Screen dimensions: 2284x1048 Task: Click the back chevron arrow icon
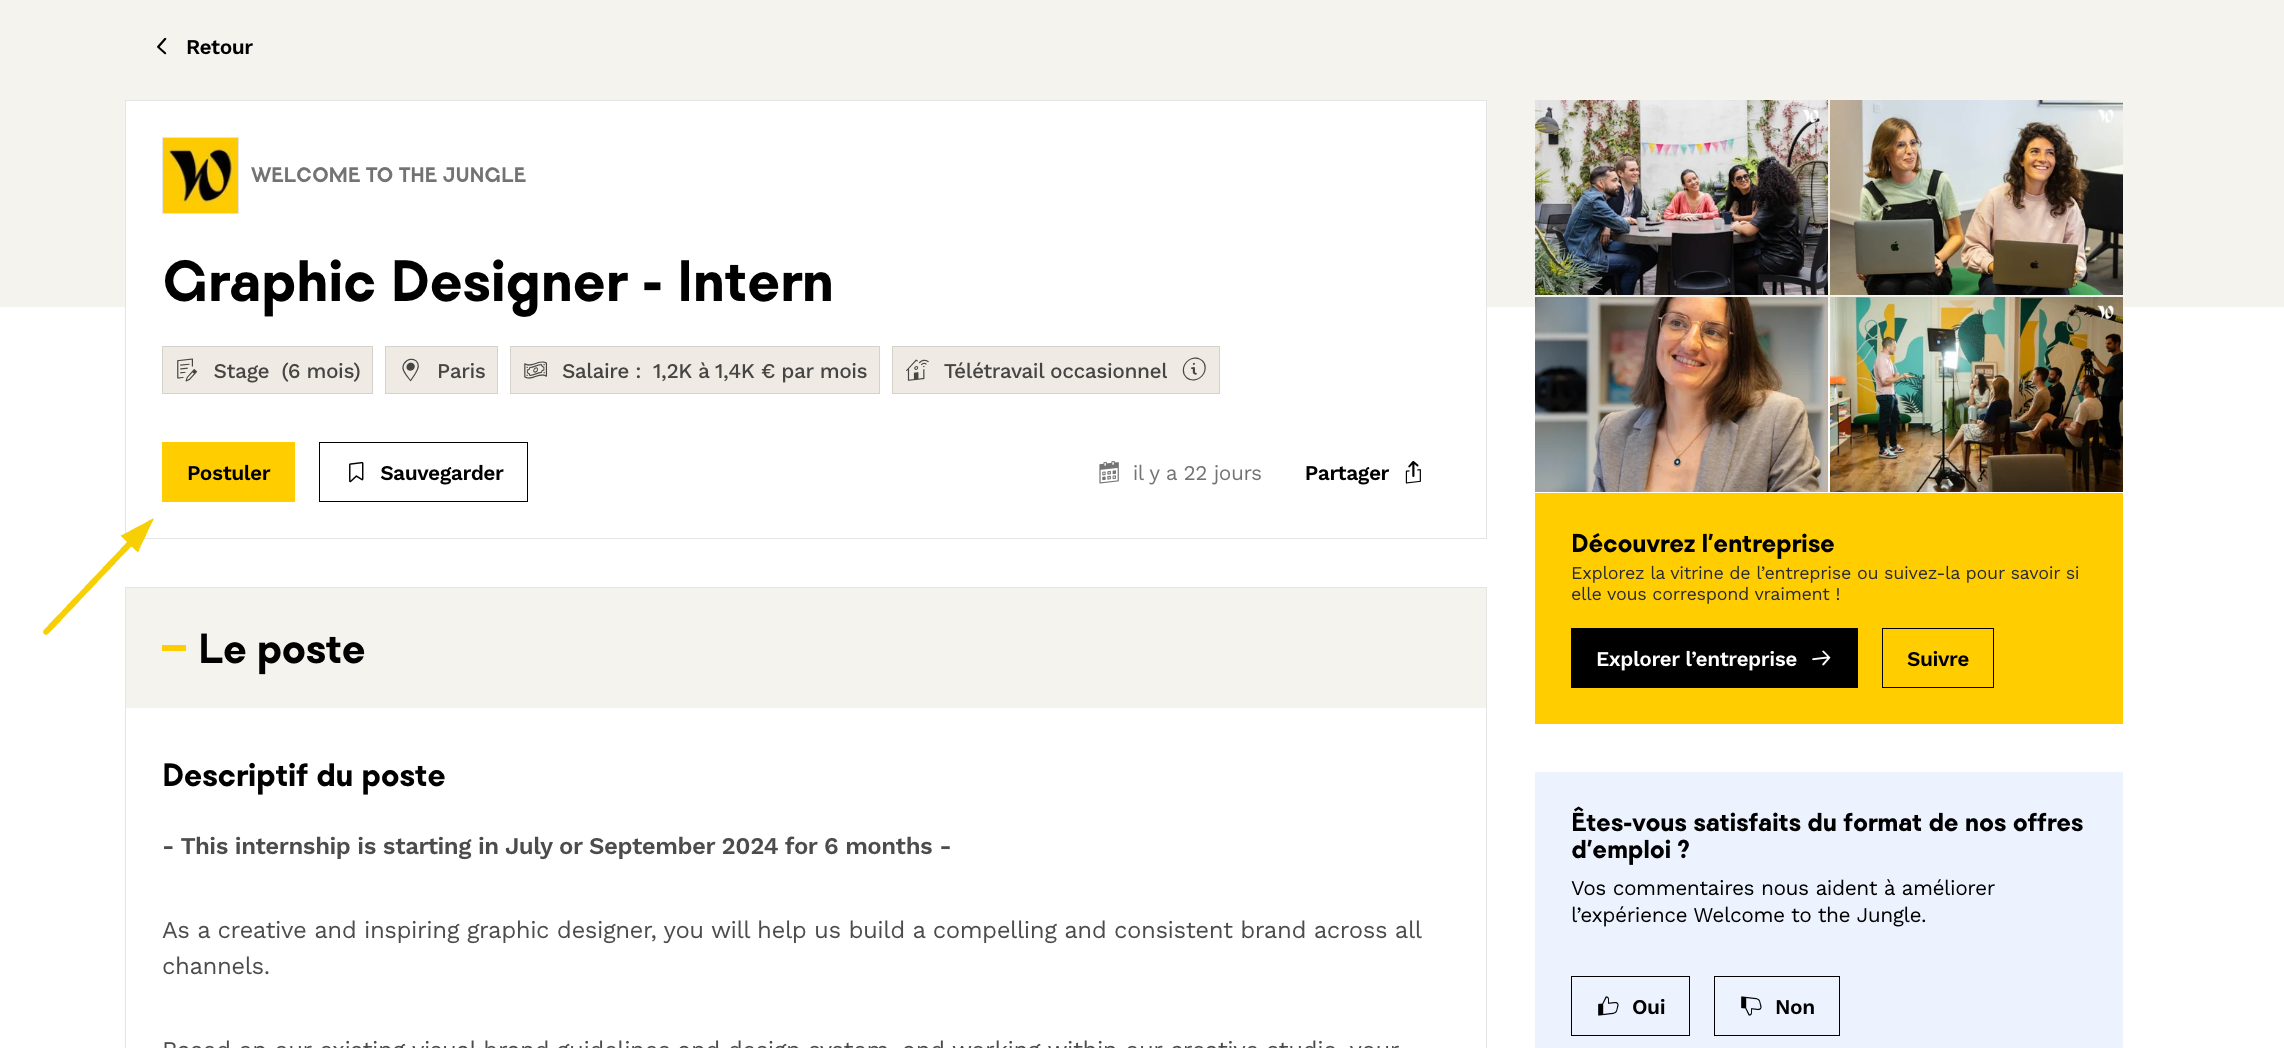[162, 47]
